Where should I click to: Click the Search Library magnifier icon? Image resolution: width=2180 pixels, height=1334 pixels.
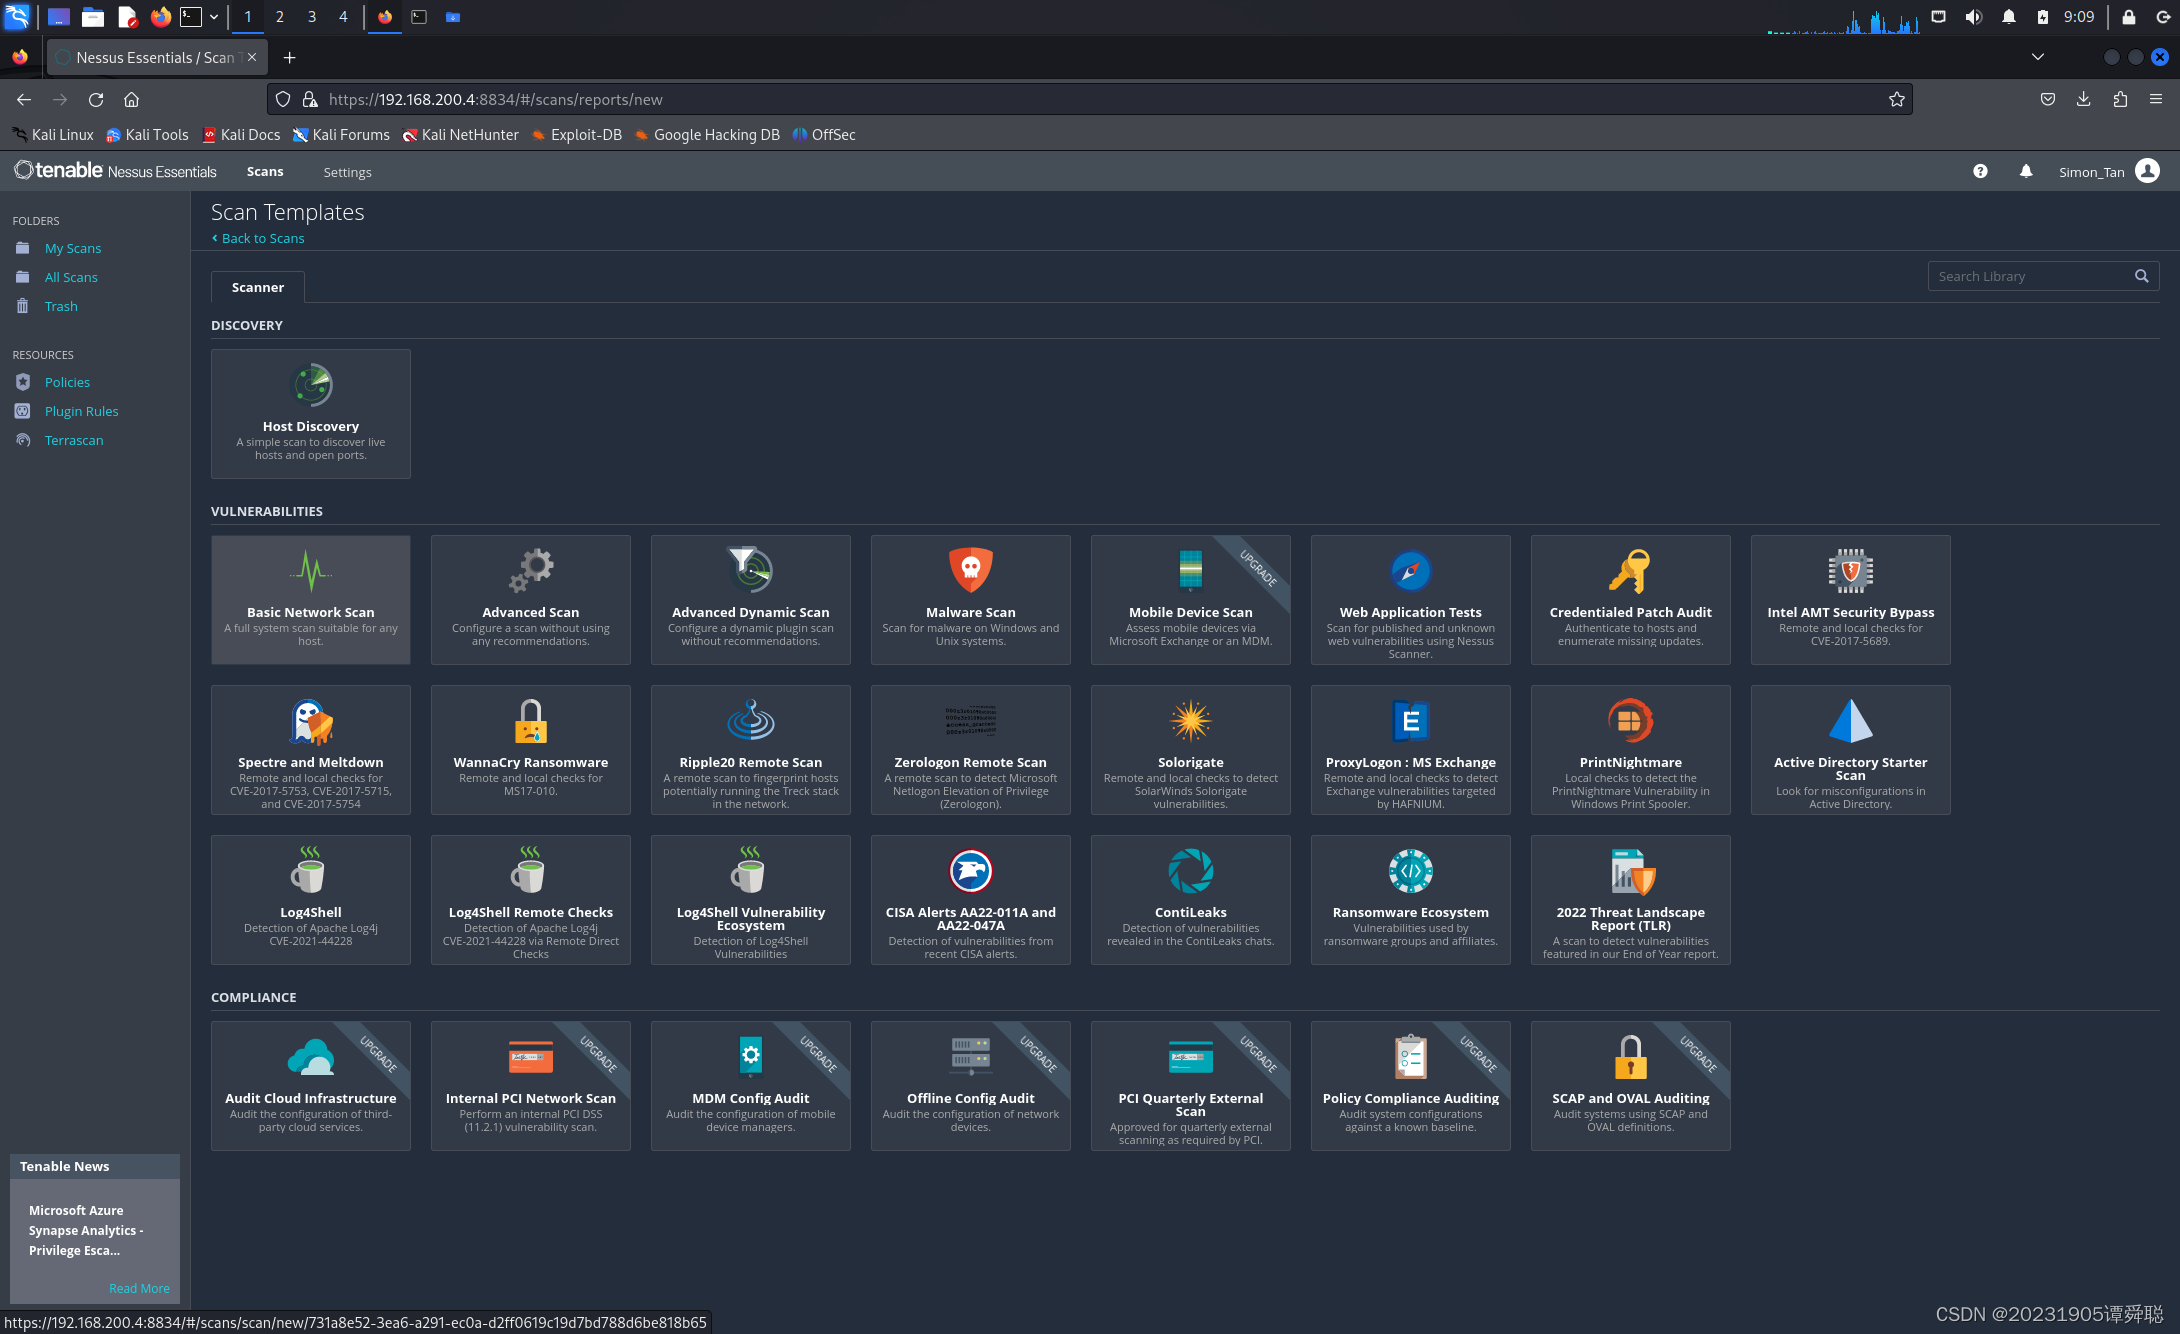click(x=2141, y=276)
